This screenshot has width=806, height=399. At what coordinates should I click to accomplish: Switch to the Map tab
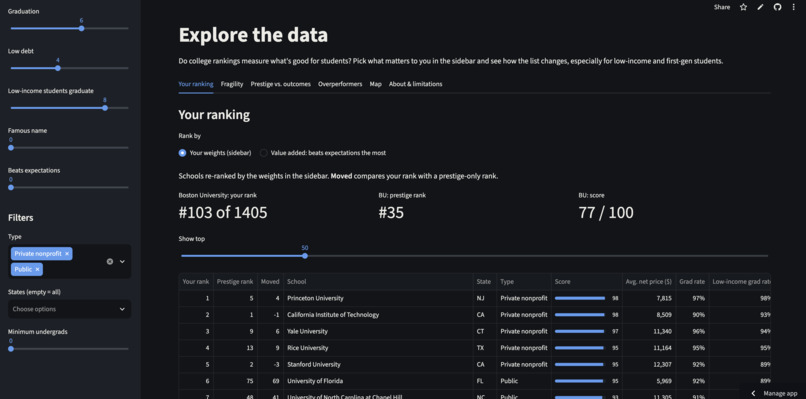tap(375, 84)
